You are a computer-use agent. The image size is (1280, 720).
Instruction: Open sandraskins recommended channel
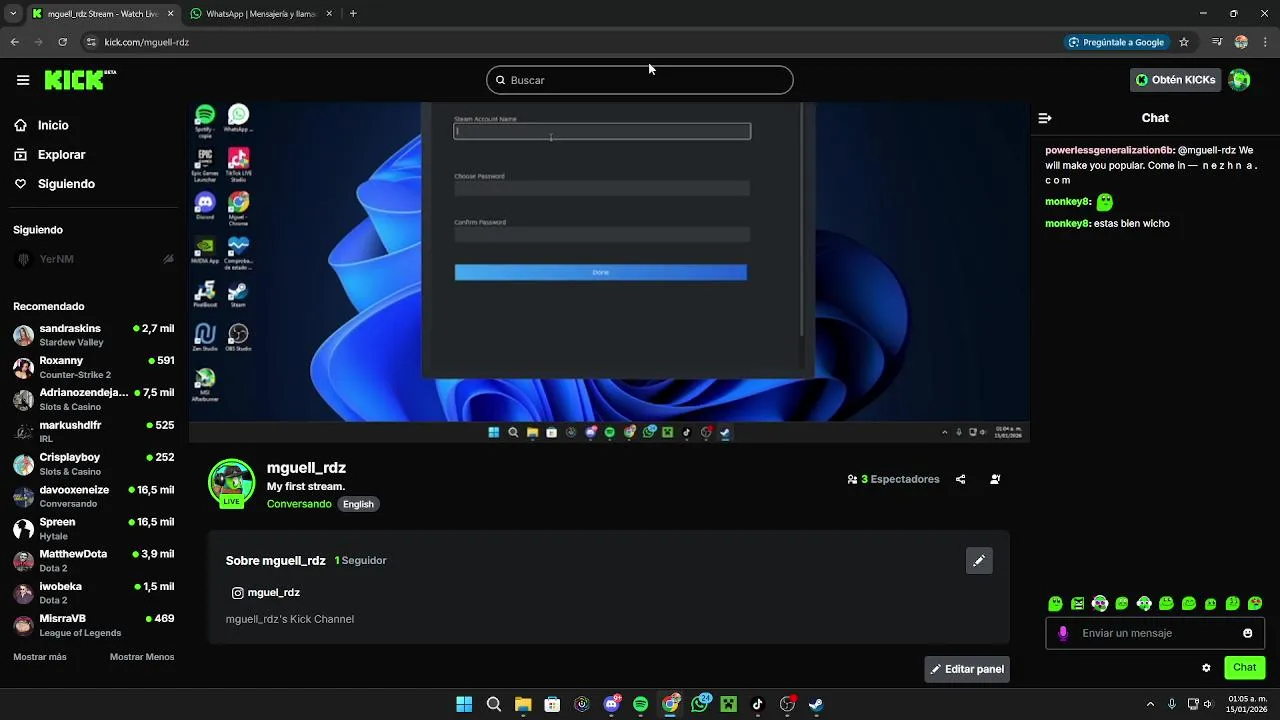click(x=94, y=335)
